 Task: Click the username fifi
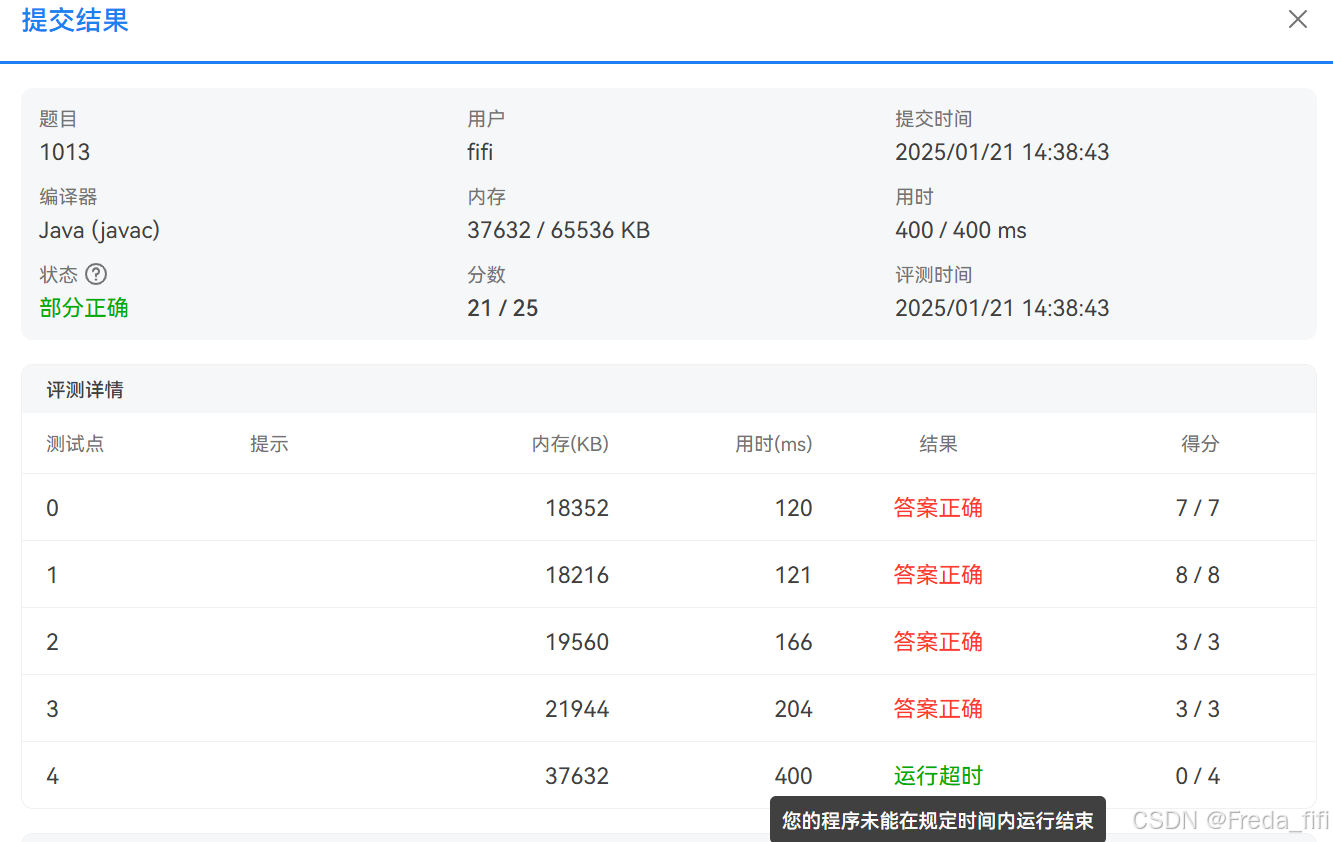(x=479, y=152)
